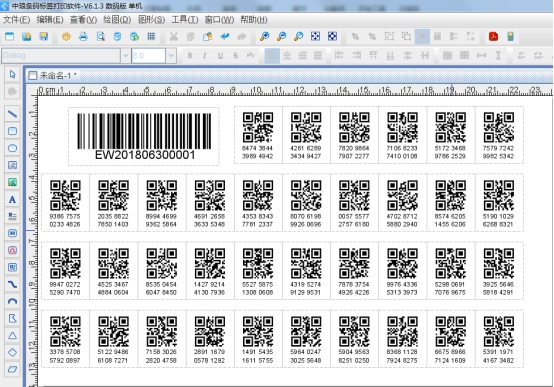
Task: Click the red PDF export icon
Action: [x=493, y=36]
